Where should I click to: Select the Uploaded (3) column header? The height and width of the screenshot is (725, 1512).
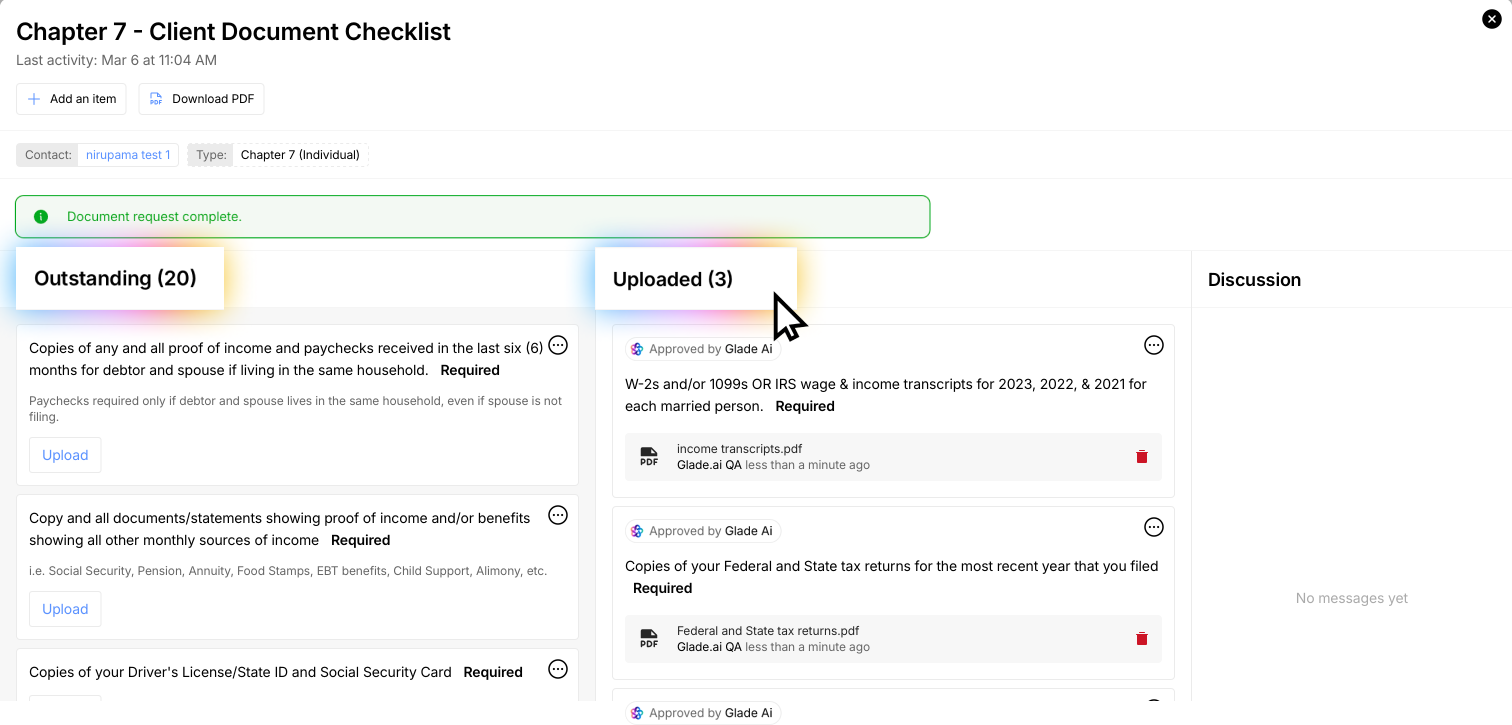(673, 279)
